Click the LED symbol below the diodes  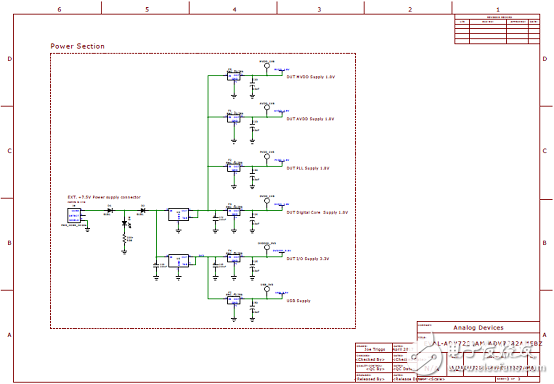pyautogui.click(x=124, y=223)
